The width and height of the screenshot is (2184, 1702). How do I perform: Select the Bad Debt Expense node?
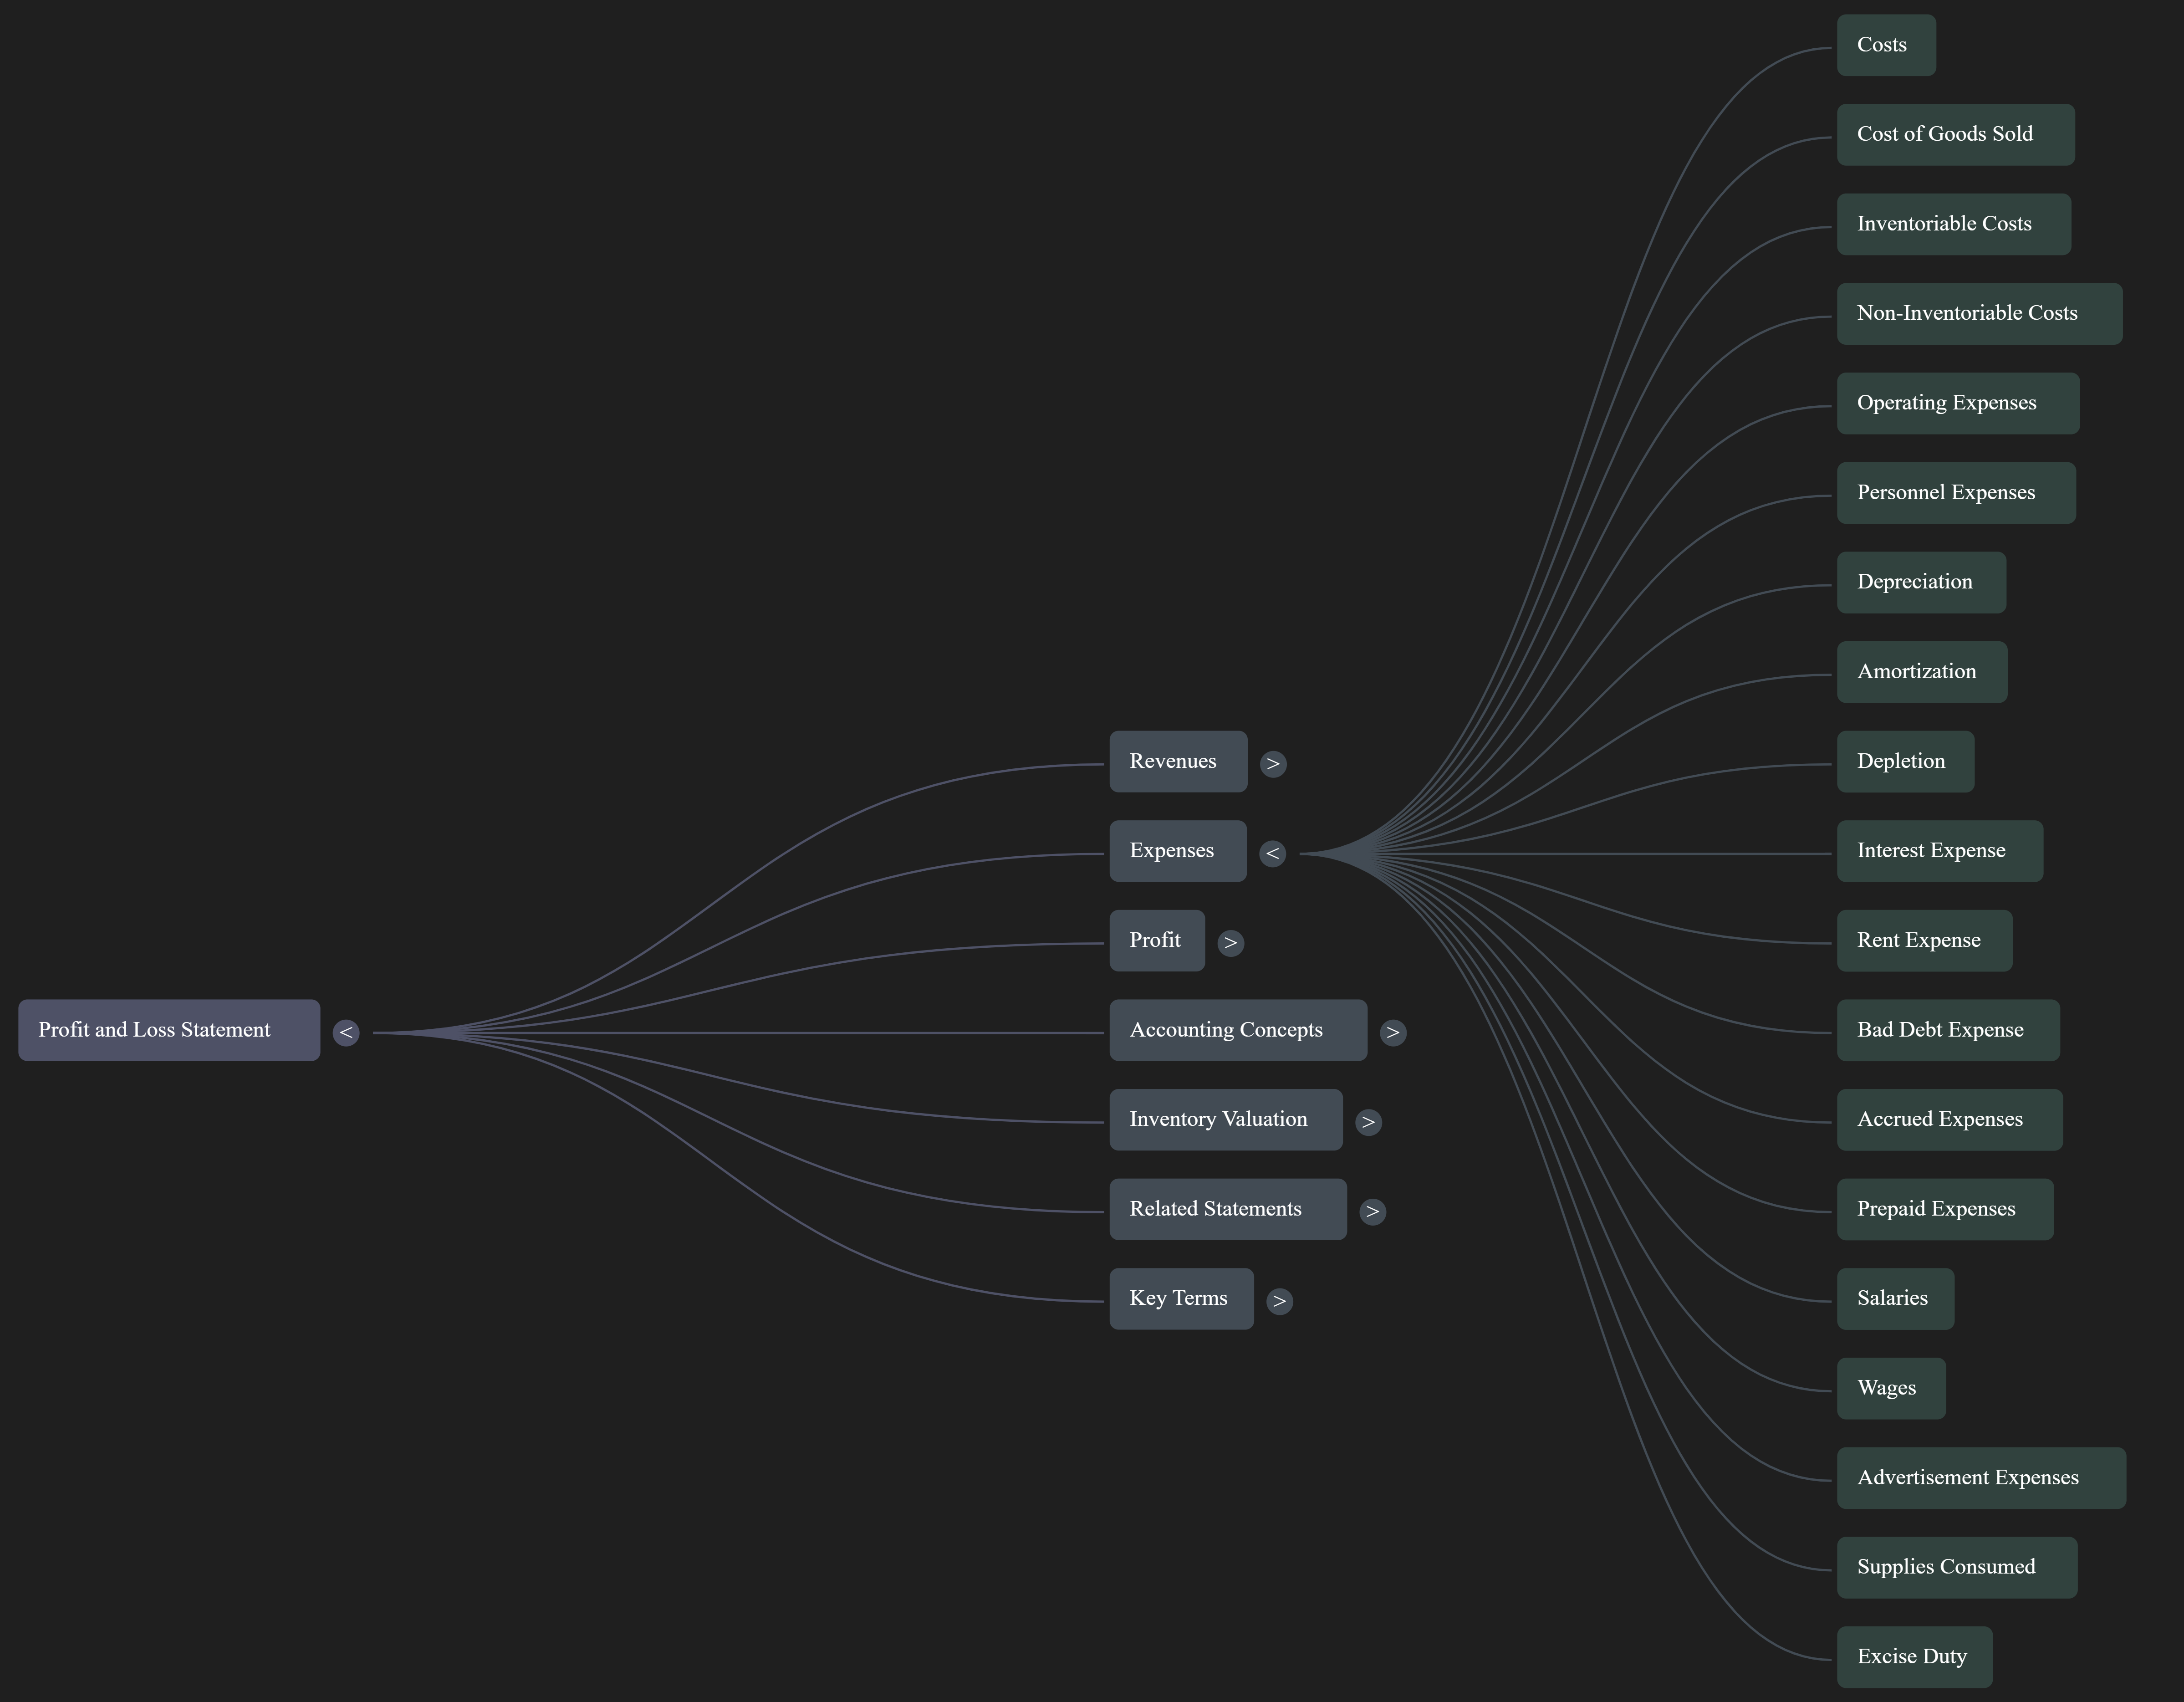pos(1947,1030)
